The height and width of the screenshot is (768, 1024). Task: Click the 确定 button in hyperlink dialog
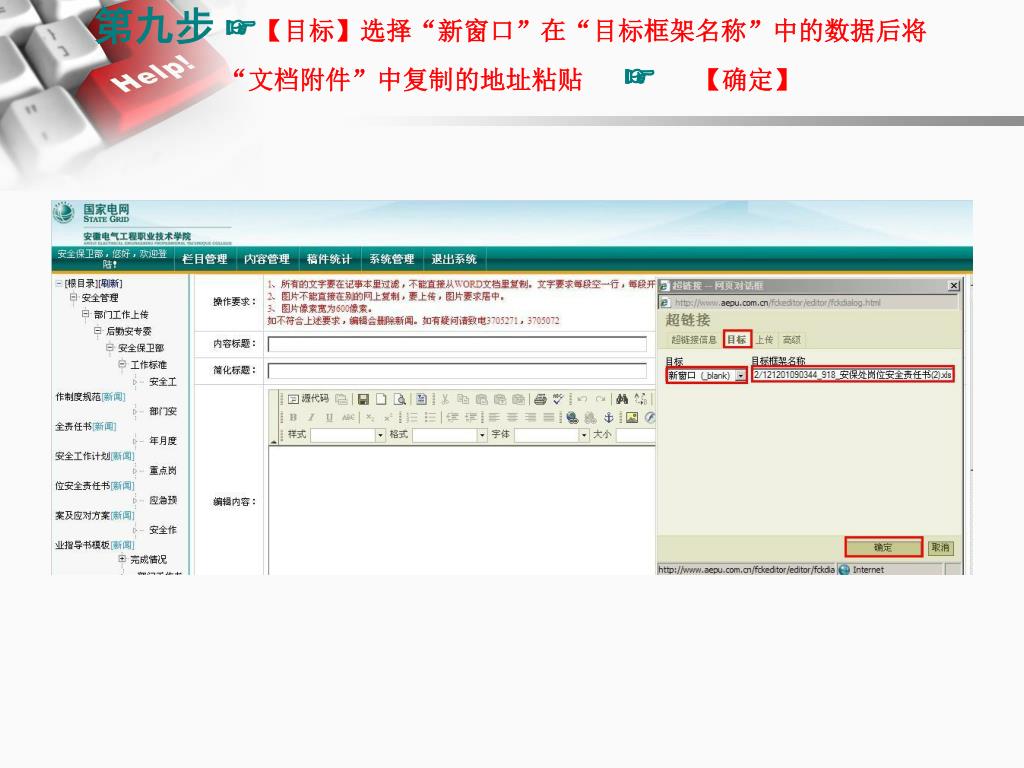pos(884,547)
